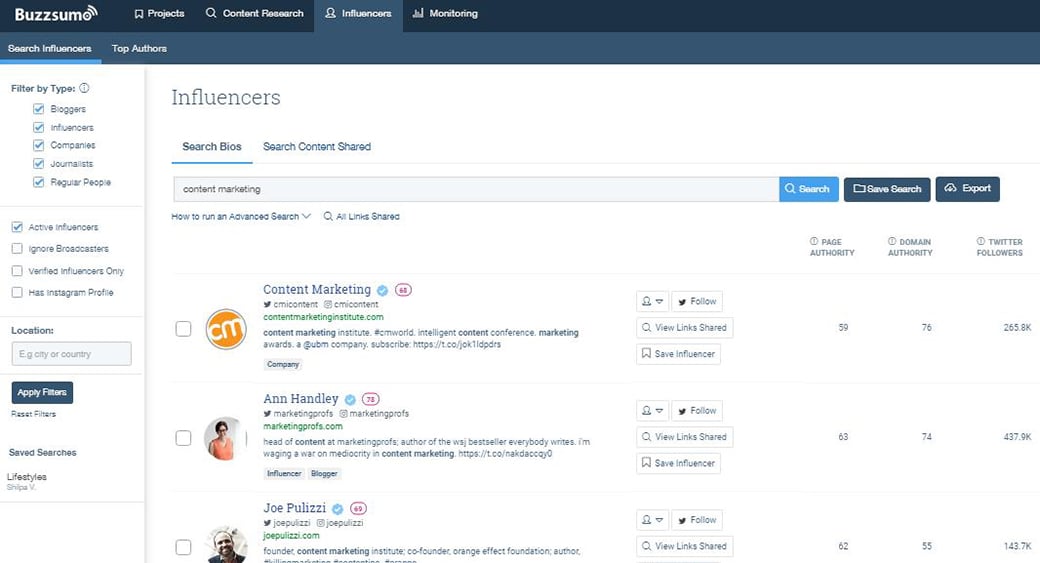Click Content Marketing's verified badge icon
This screenshot has height=563, width=1040.
[382, 290]
